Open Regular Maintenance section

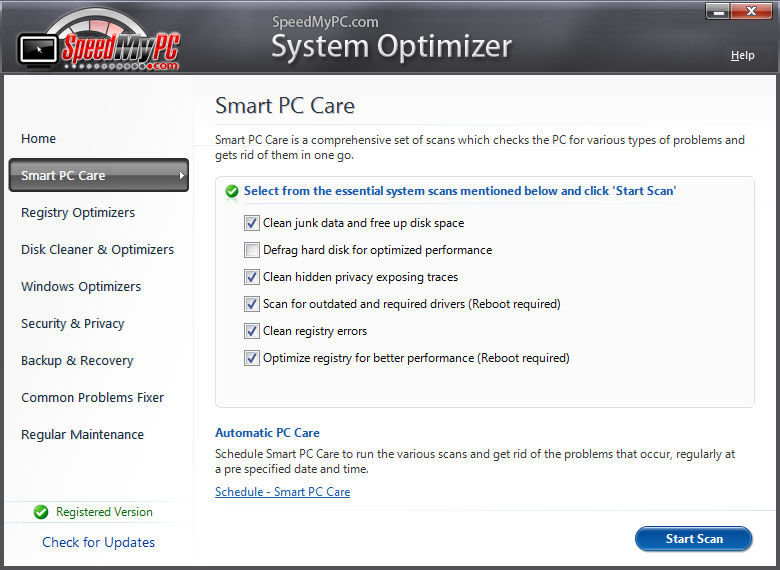[x=83, y=435]
